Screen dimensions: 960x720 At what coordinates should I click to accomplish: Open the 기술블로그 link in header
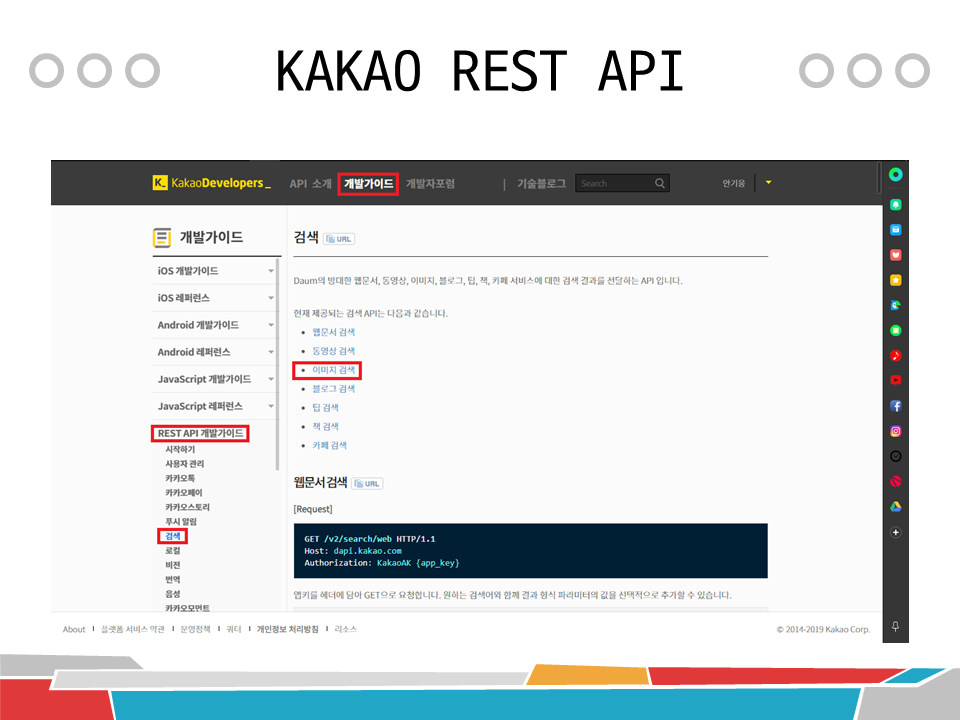tap(541, 184)
